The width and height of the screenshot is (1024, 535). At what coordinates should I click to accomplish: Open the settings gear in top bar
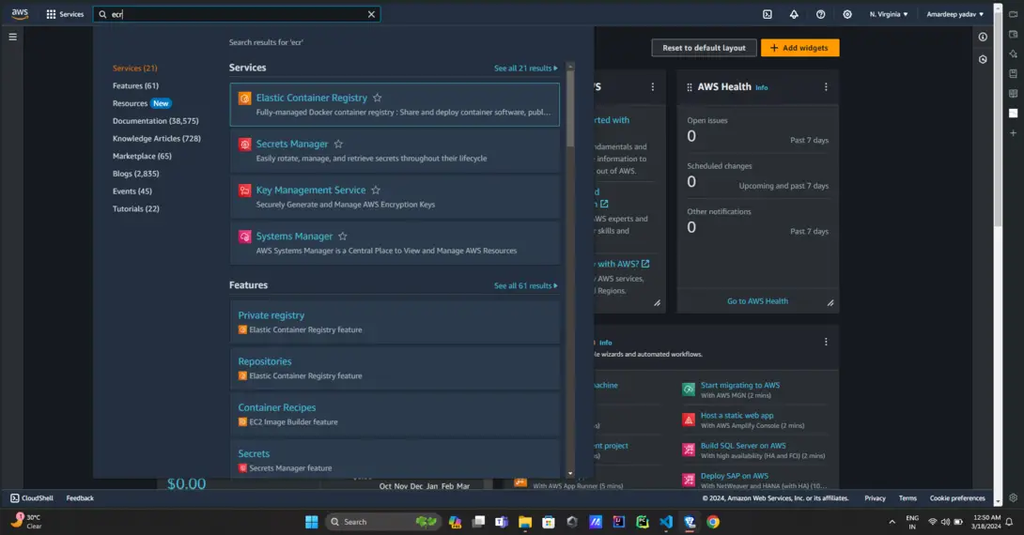pos(847,14)
